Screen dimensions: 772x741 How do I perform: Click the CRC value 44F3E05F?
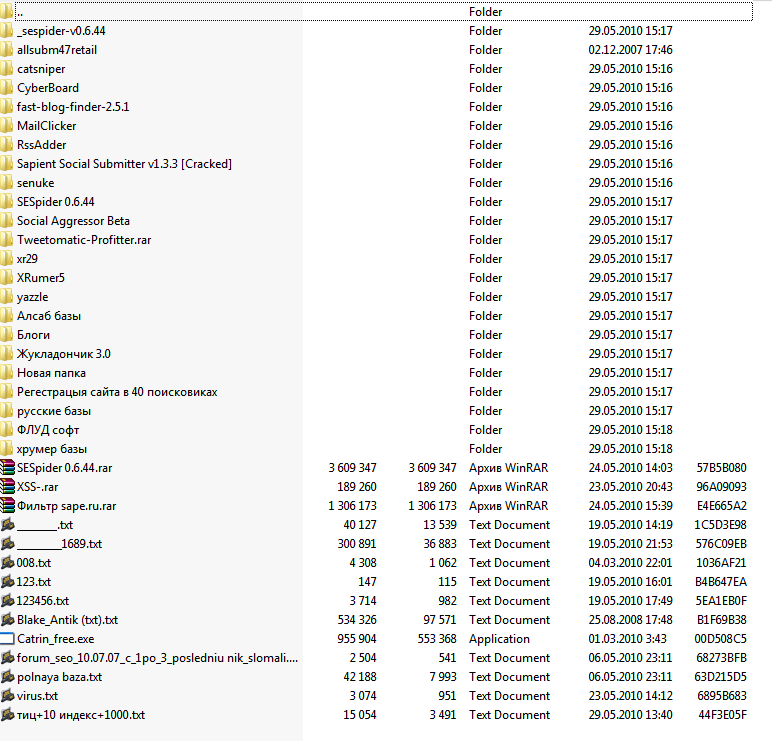point(722,715)
